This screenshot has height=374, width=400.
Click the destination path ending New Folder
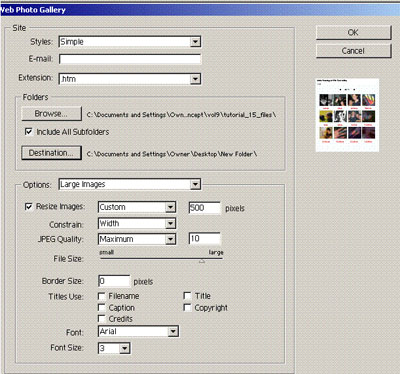point(172,154)
